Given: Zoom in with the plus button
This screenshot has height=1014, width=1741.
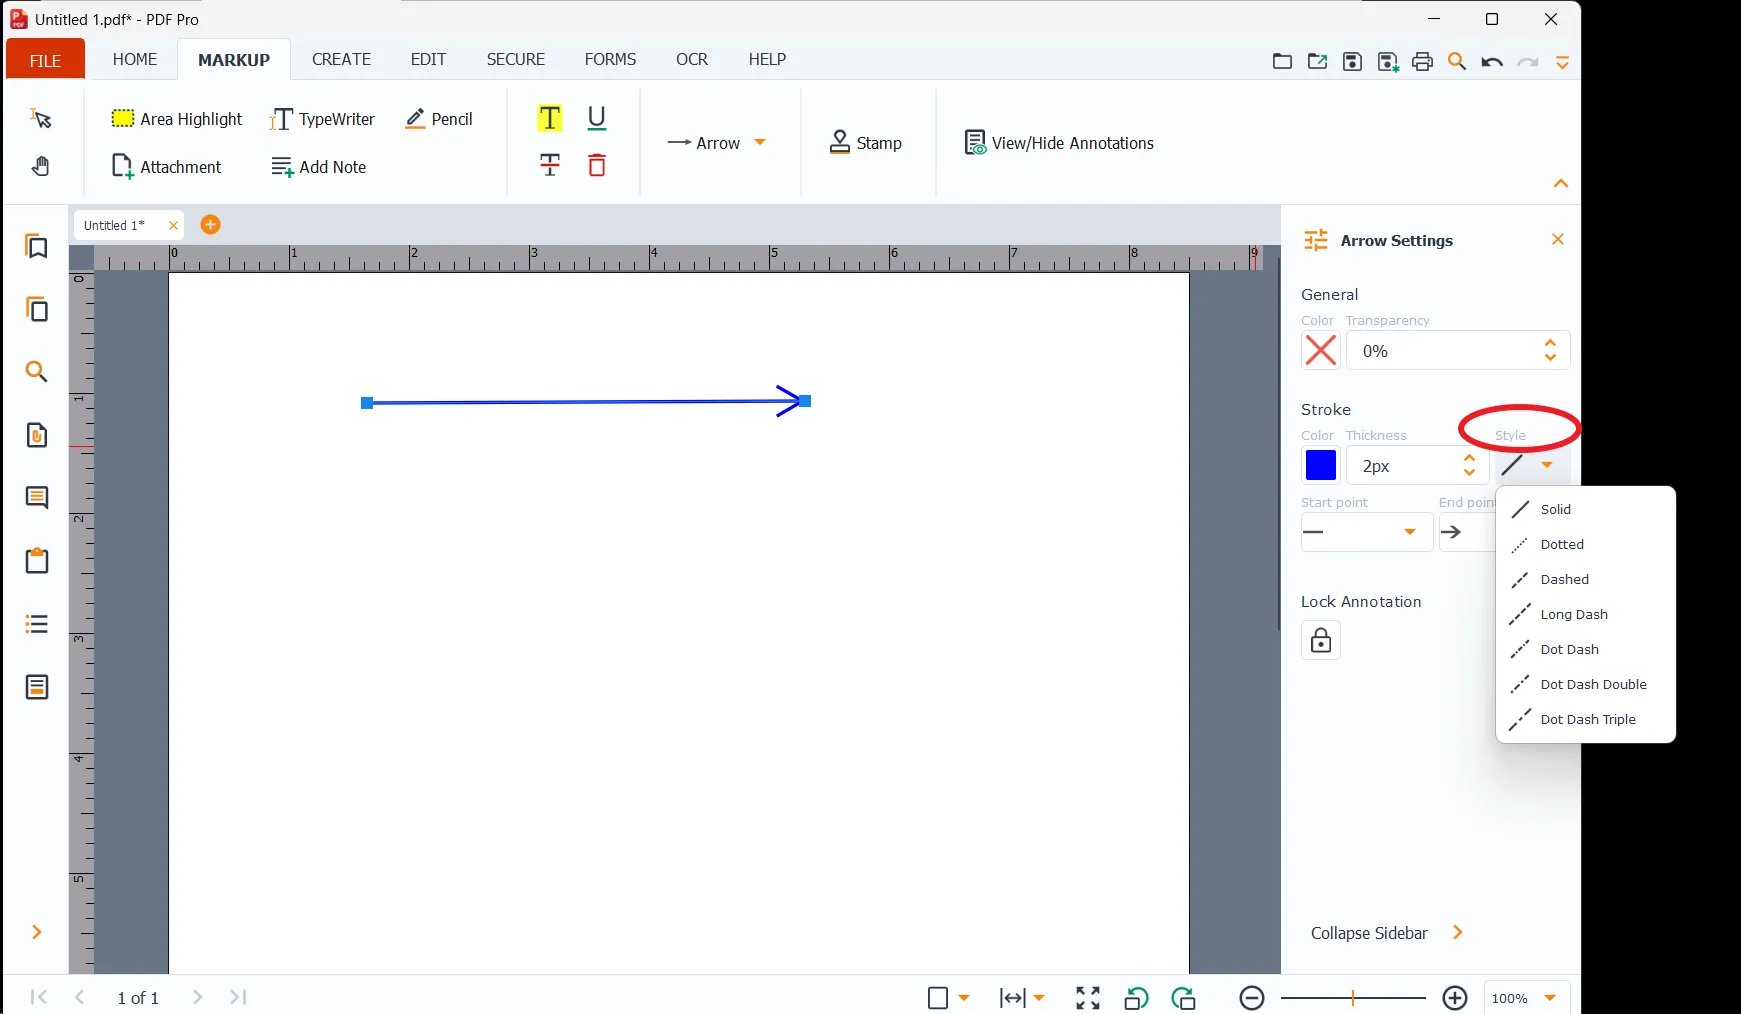Looking at the screenshot, I should point(1455,998).
